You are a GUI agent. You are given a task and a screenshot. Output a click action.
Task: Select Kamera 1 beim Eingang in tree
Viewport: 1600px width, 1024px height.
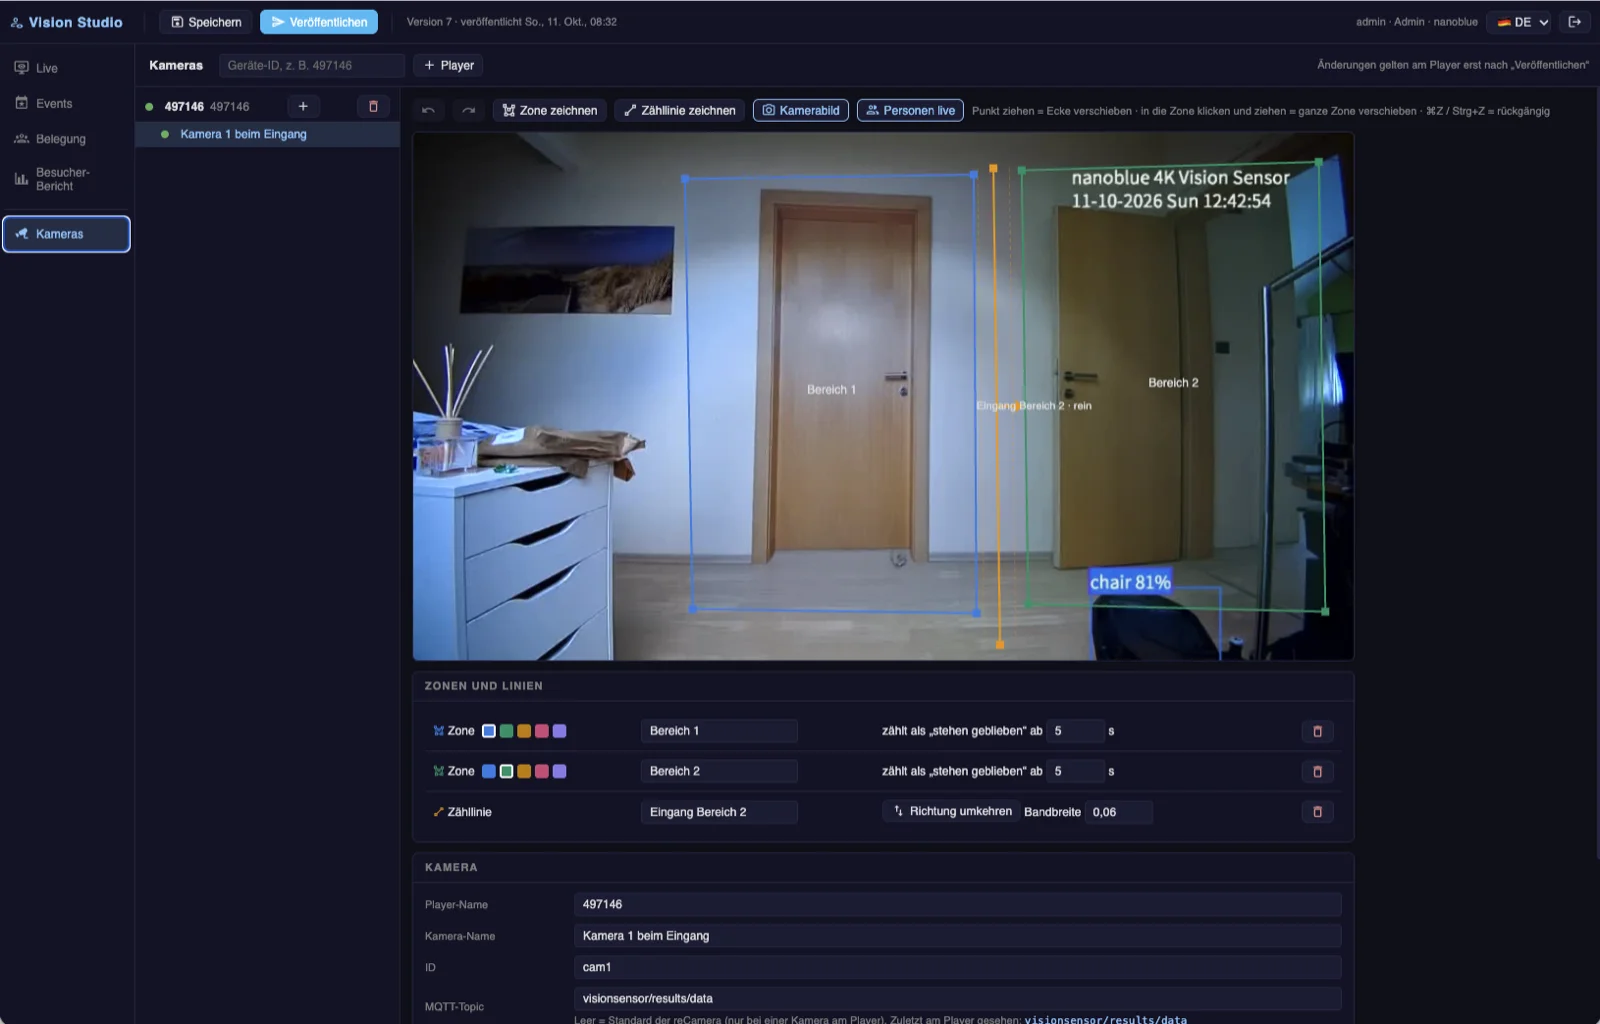coord(268,134)
